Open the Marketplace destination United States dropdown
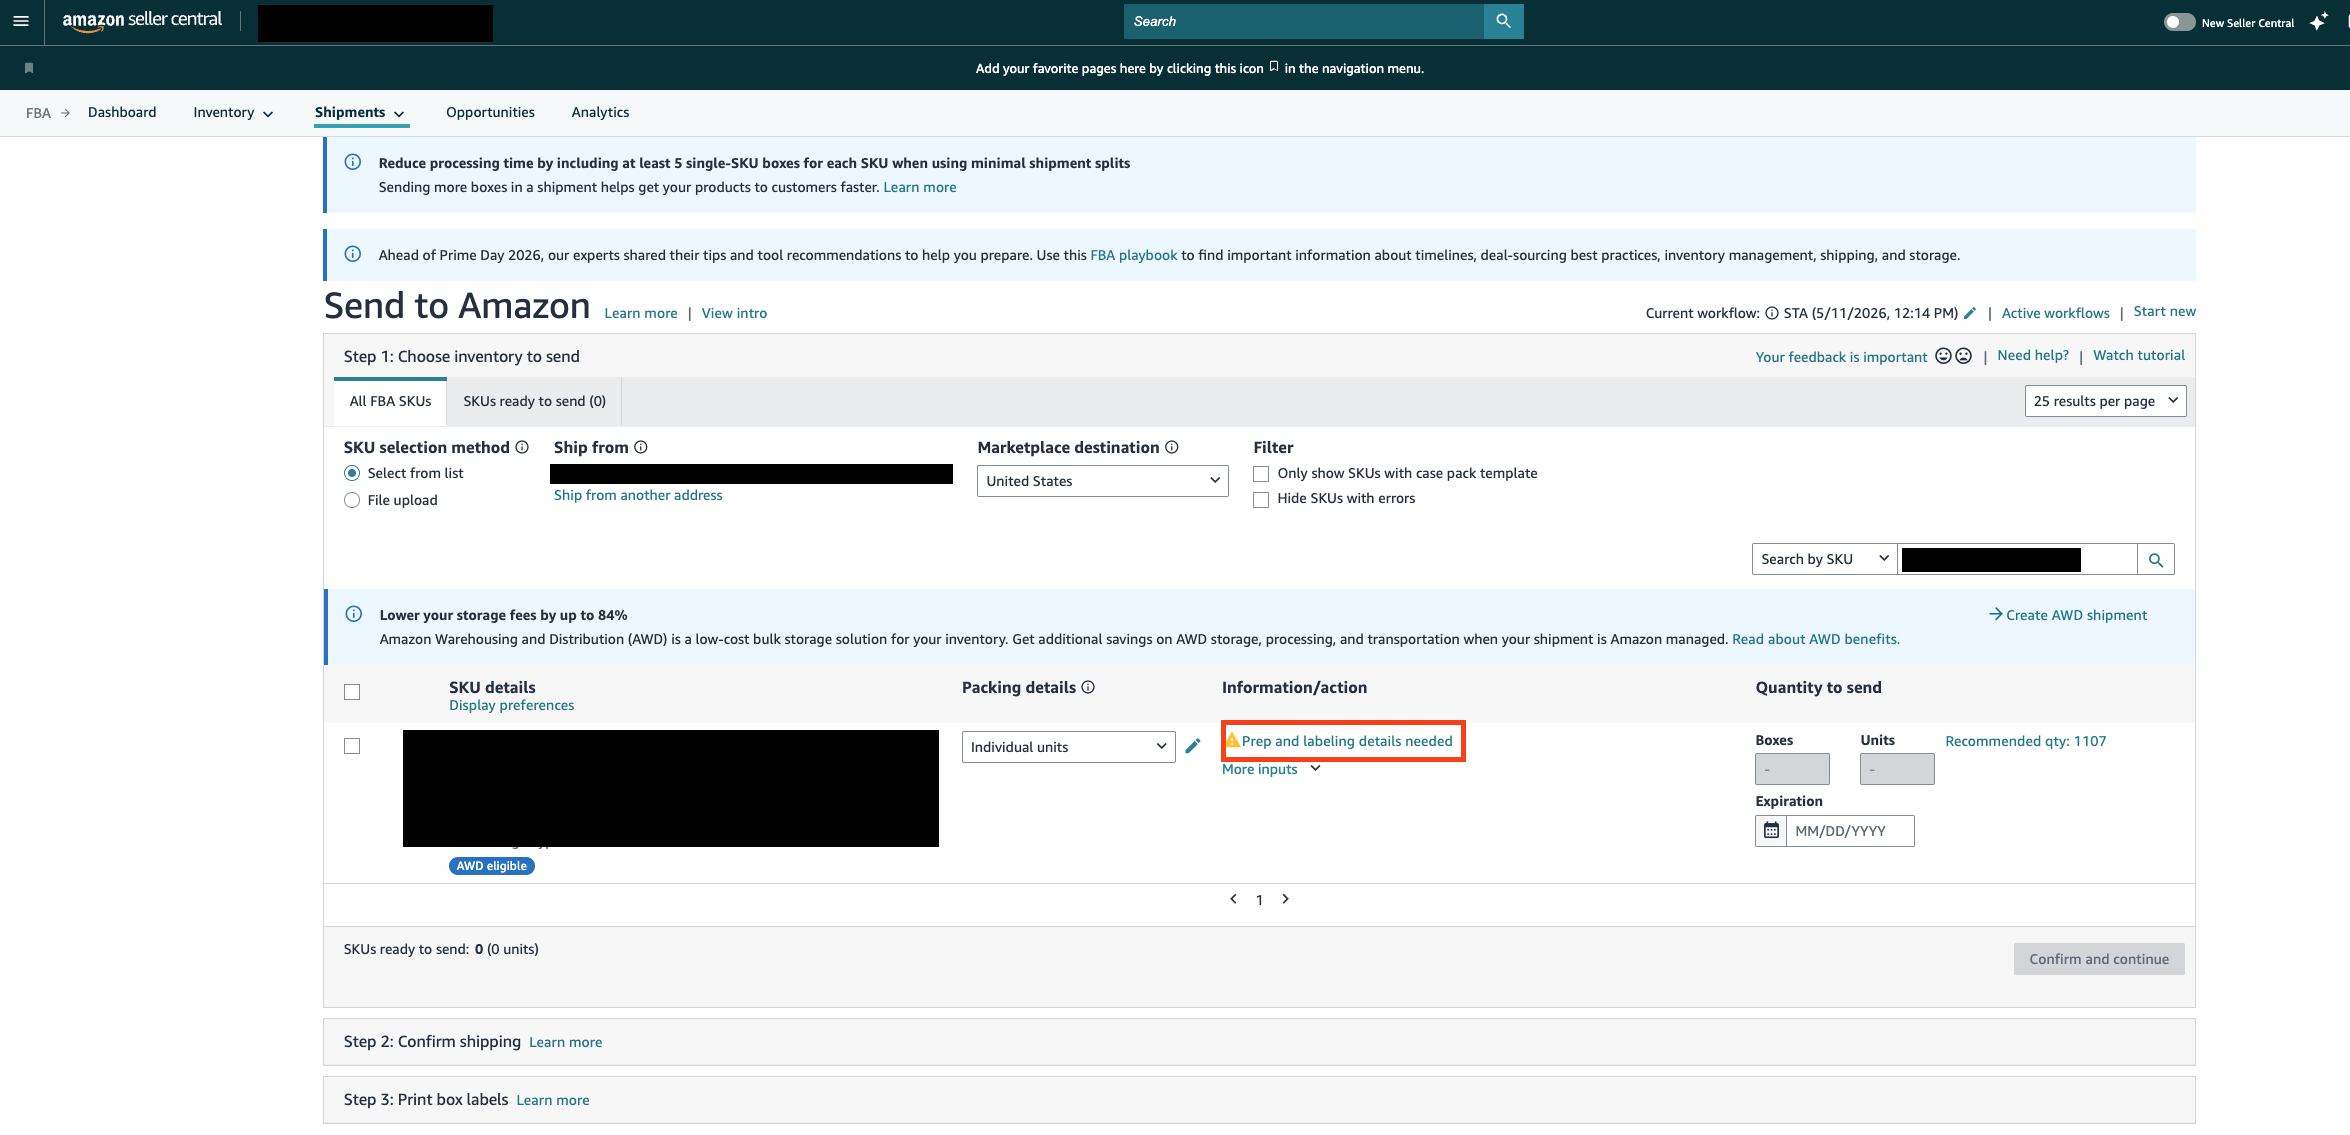 (1102, 481)
